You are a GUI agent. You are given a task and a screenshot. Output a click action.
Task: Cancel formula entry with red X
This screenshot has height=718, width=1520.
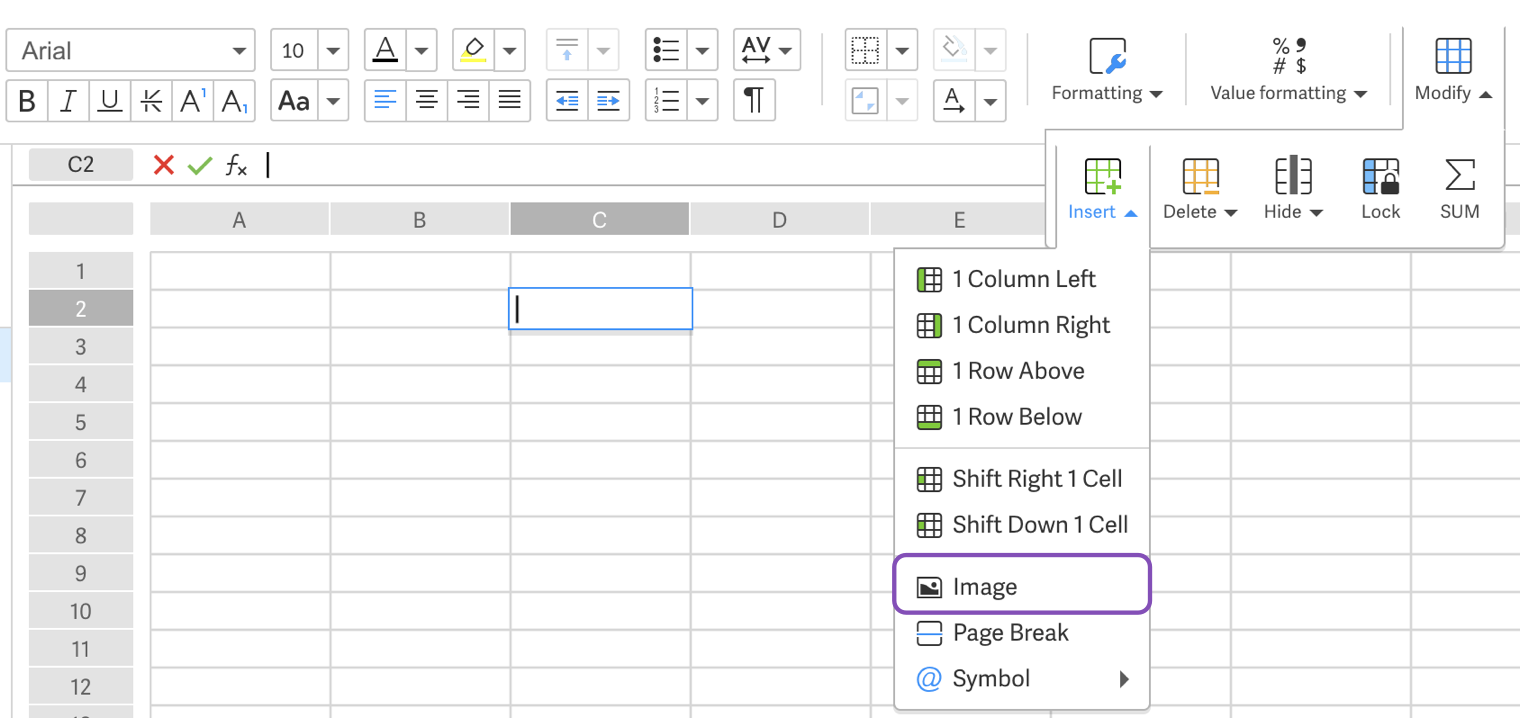pyautogui.click(x=164, y=165)
